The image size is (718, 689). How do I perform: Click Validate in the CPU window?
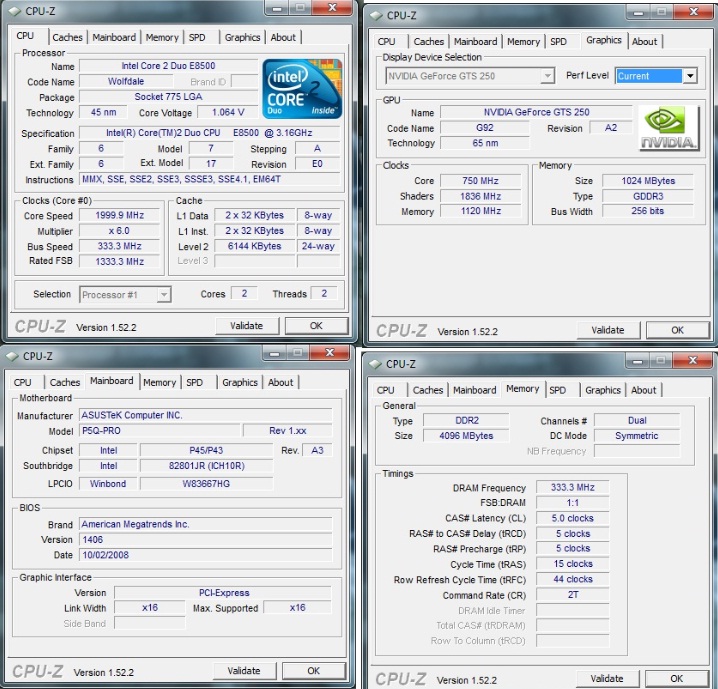click(247, 326)
